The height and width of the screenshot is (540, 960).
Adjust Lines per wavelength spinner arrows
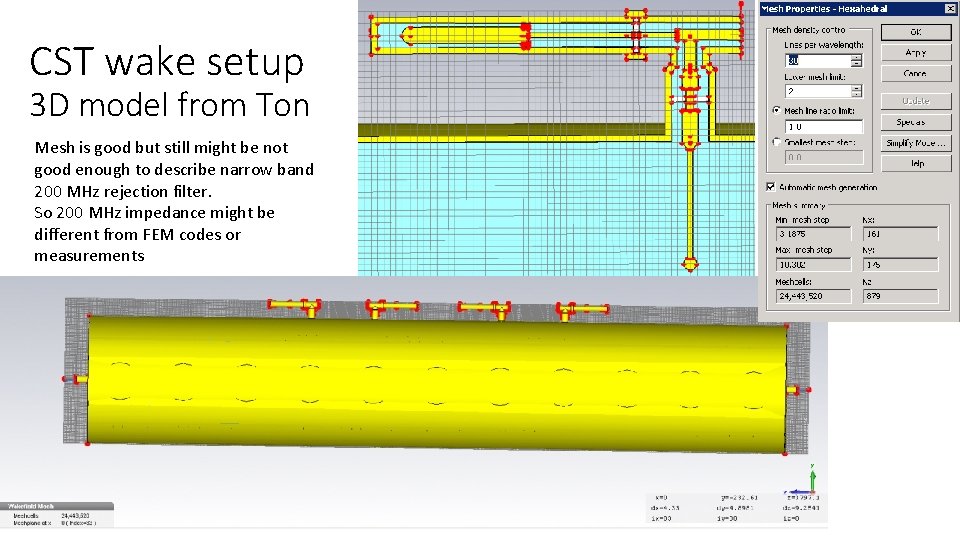pos(857,61)
